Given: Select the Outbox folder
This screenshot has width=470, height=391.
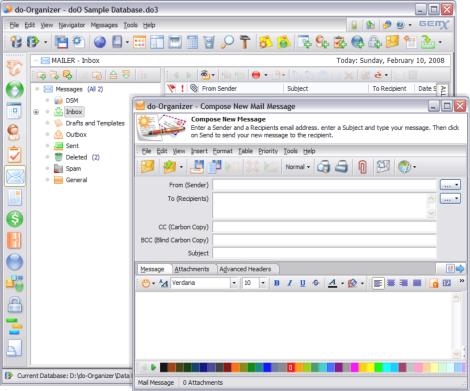Looking at the screenshot, I should coord(76,135).
